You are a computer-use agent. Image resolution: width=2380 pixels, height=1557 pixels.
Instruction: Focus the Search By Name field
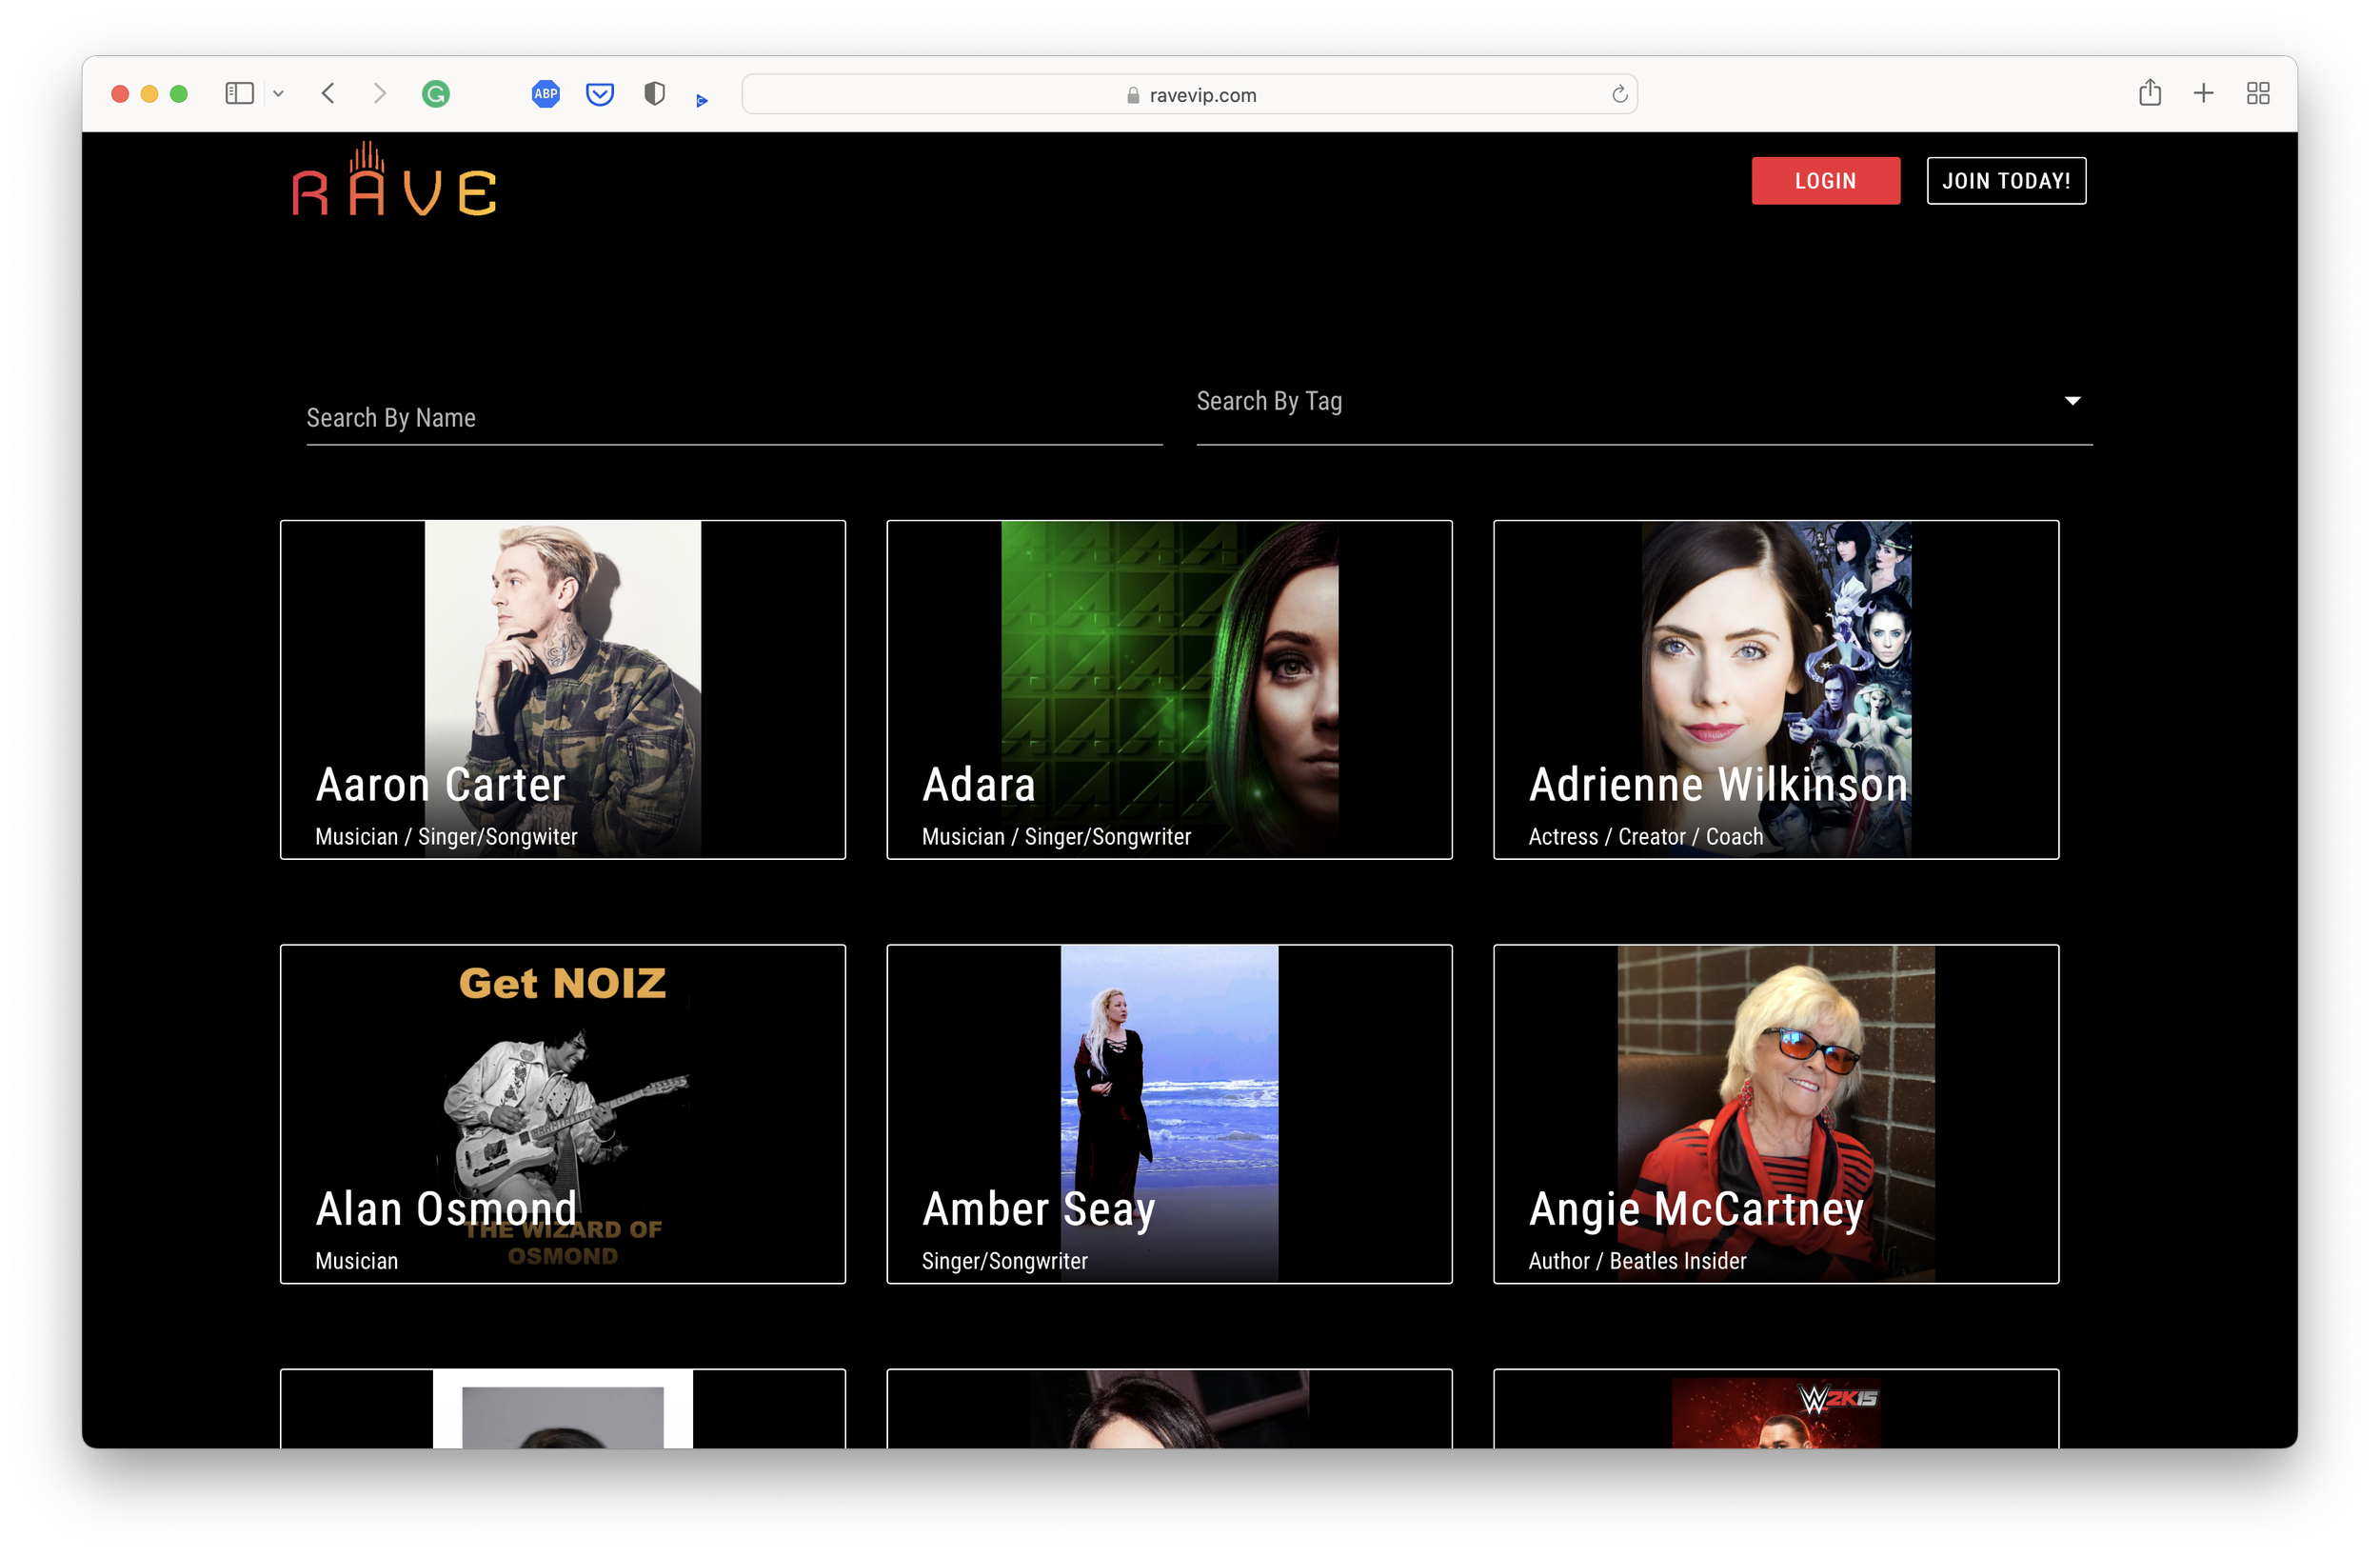733,418
